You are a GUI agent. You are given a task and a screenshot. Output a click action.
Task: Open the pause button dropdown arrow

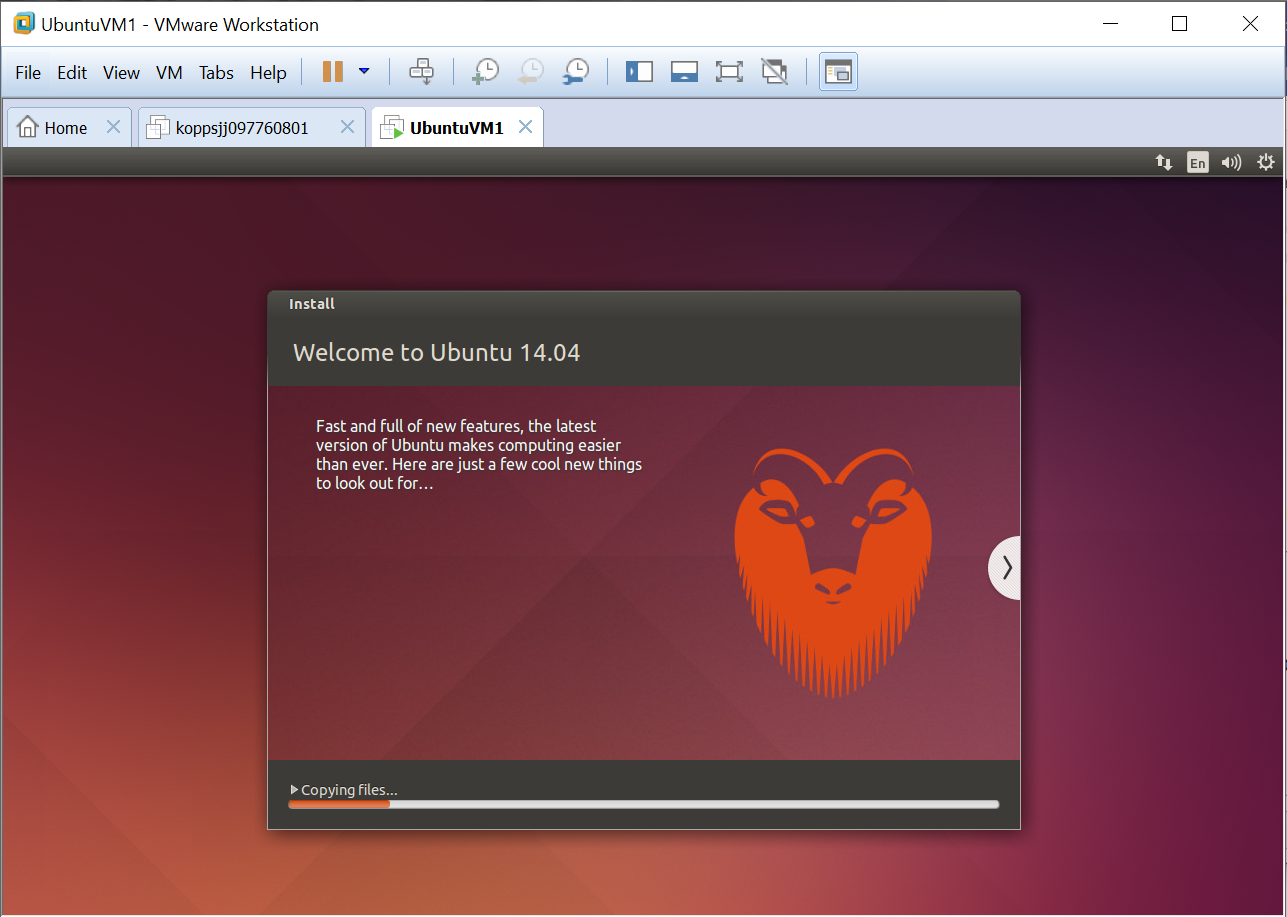click(363, 71)
